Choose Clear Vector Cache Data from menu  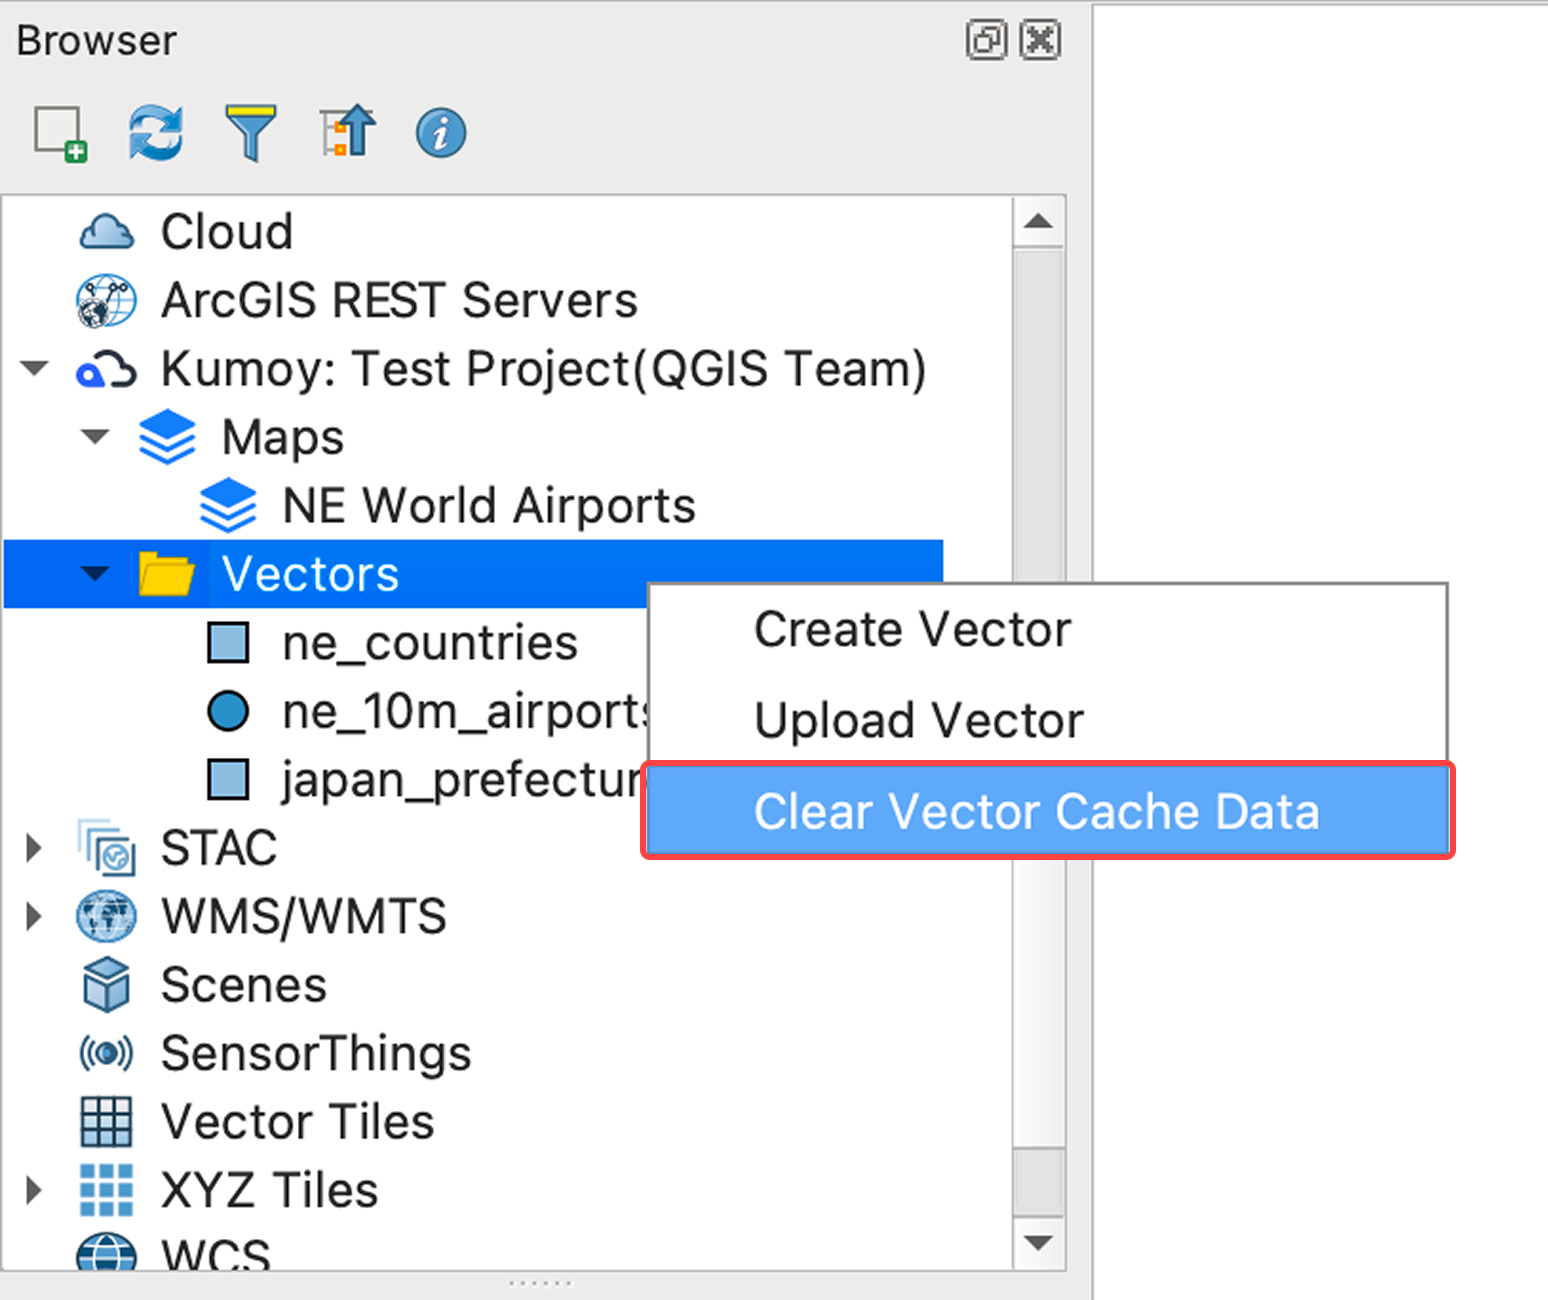click(x=1037, y=811)
